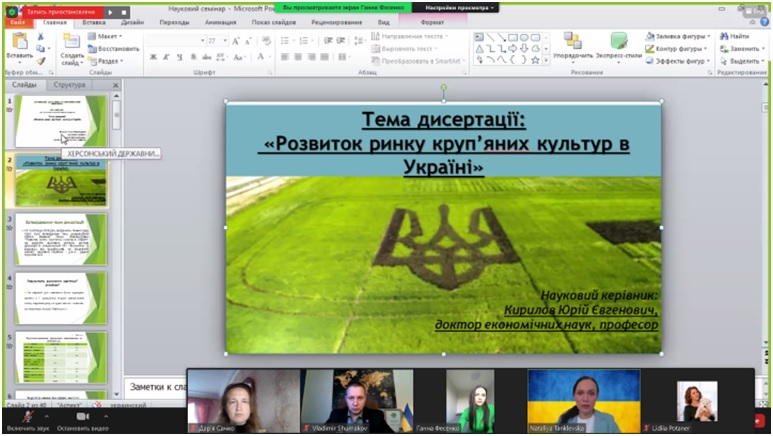Viewport: 773px width, 436px height.
Task: Unmute microphone (Включить звук) in Zoom
Action: [28, 421]
